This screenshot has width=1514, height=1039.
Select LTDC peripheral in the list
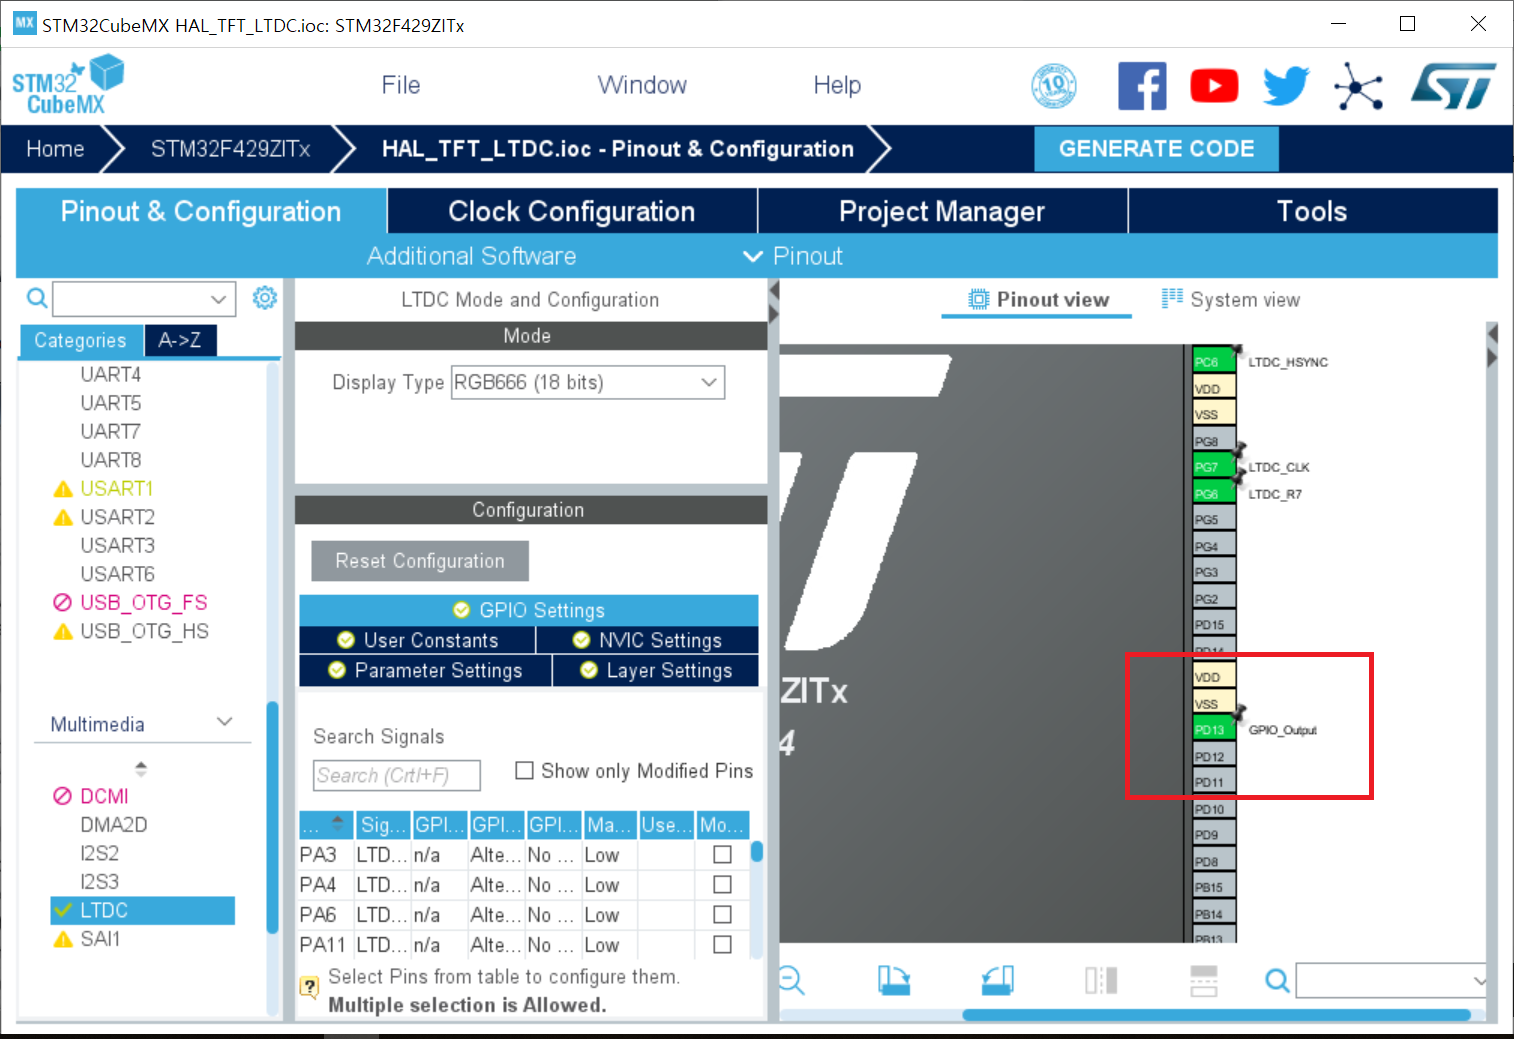pyautogui.click(x=143, y=910)
